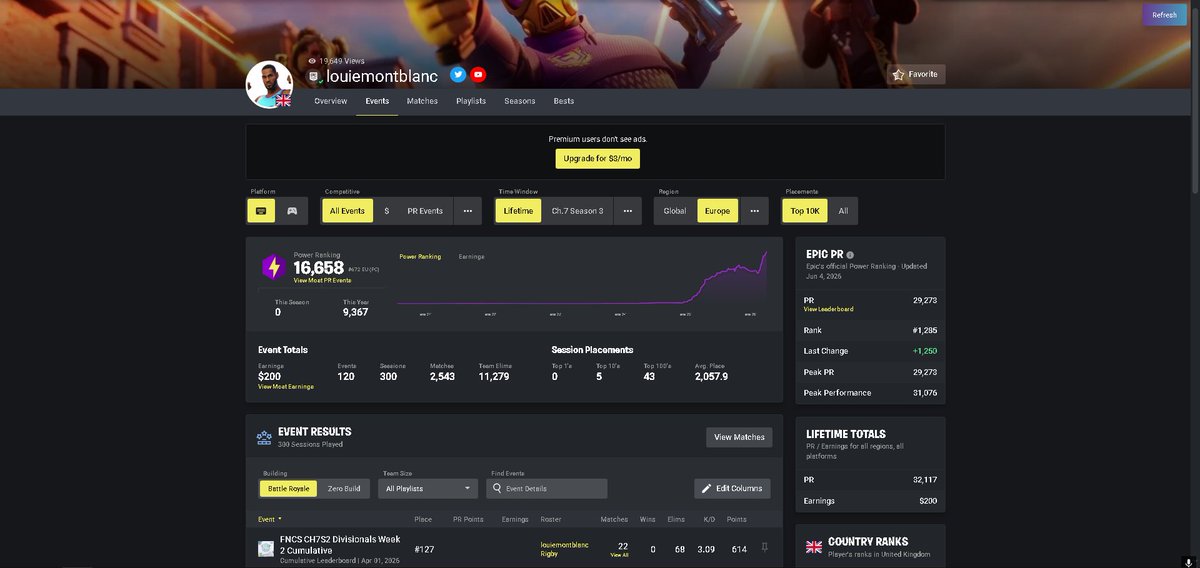Click the eye icon beside Views count
Screen dimensions: 1200x568
click(x=312, y=61)
